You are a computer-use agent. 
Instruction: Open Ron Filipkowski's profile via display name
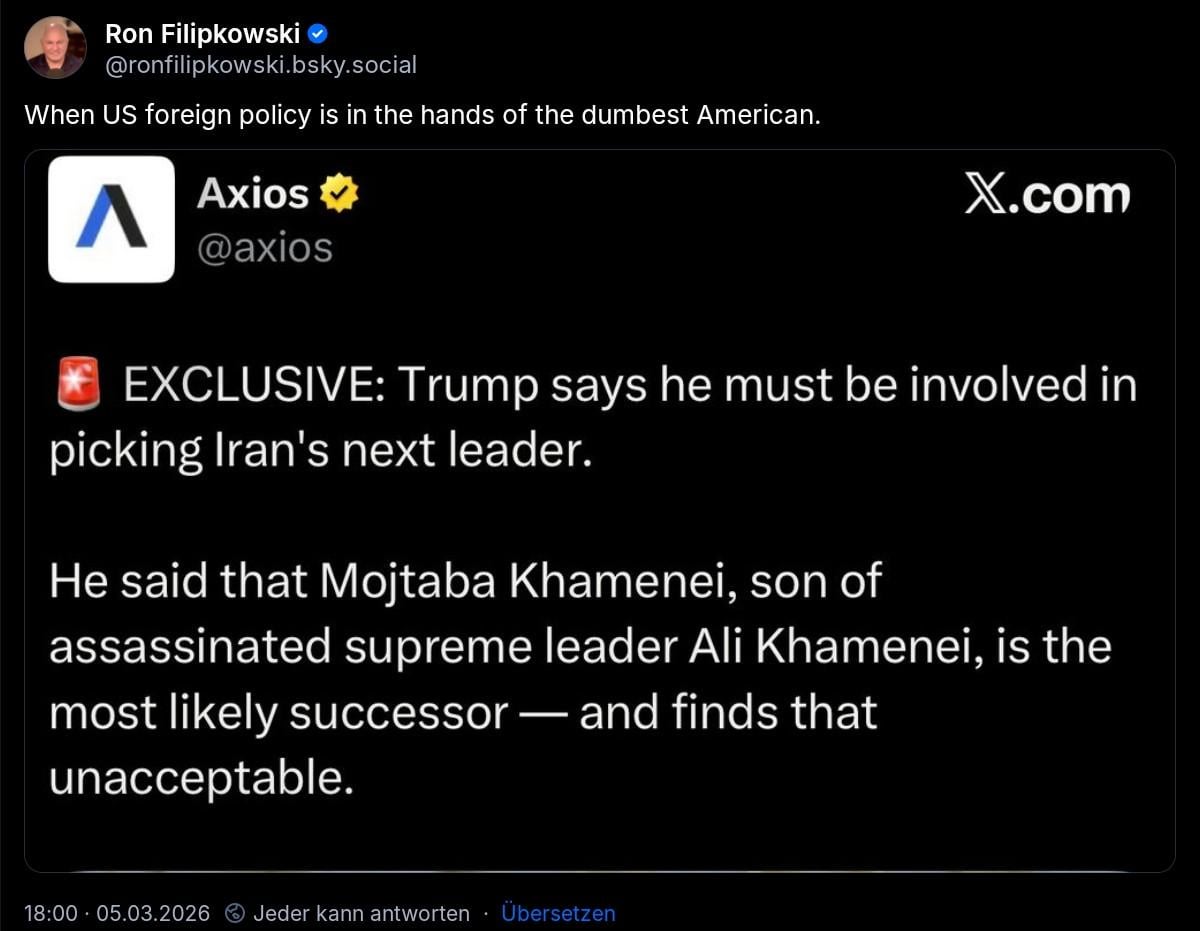point(202,35)
